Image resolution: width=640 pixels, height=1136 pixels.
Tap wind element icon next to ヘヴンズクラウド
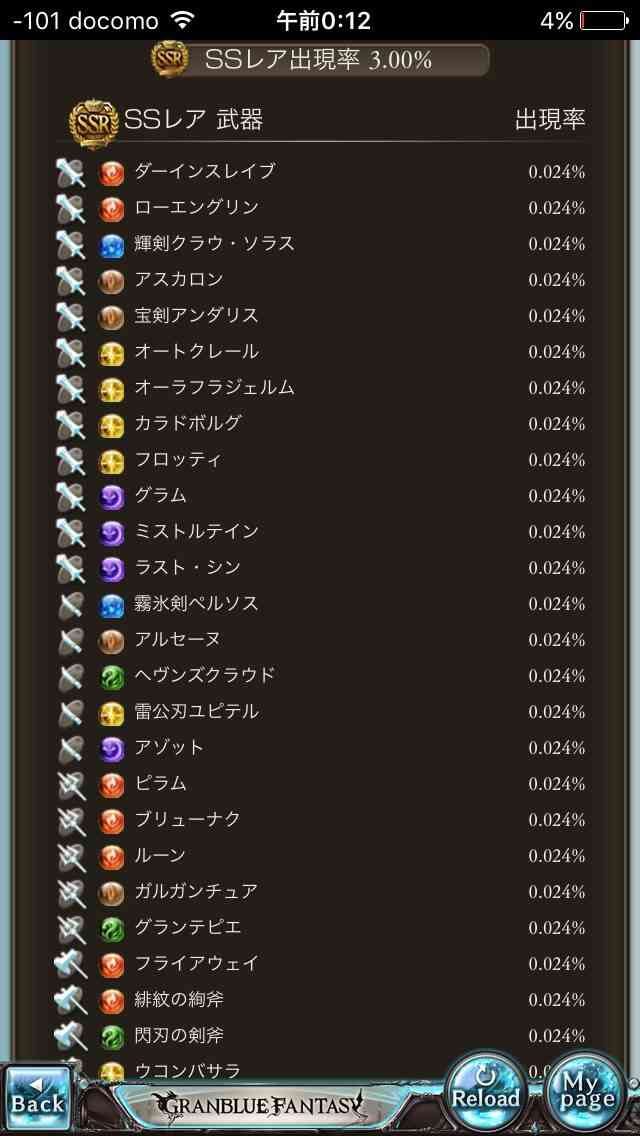[112, 676]
